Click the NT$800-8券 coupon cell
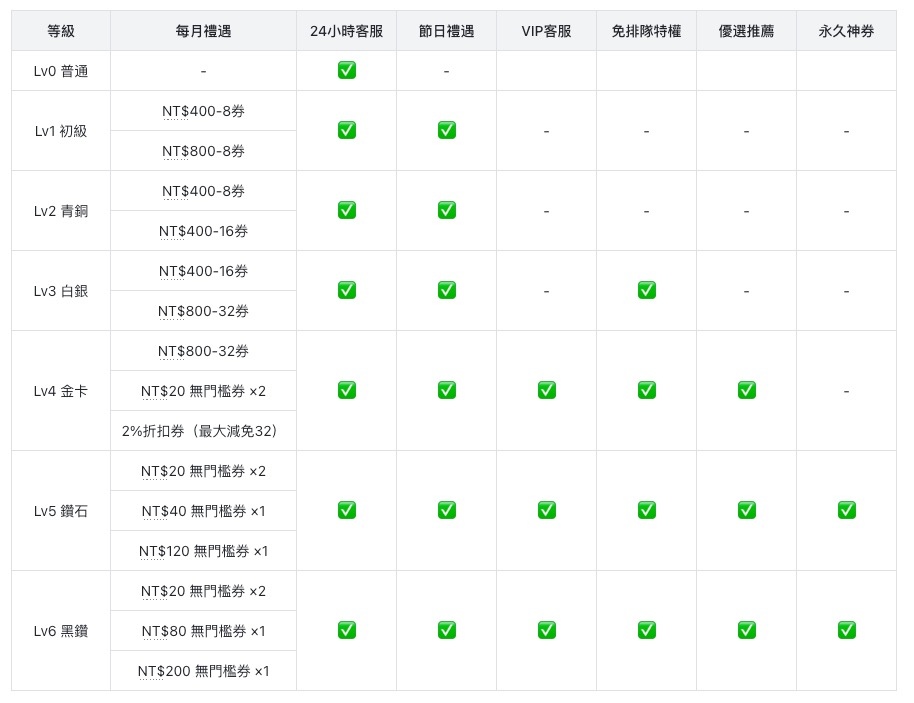This screenshot has height=703, width=914. point(203,151)
